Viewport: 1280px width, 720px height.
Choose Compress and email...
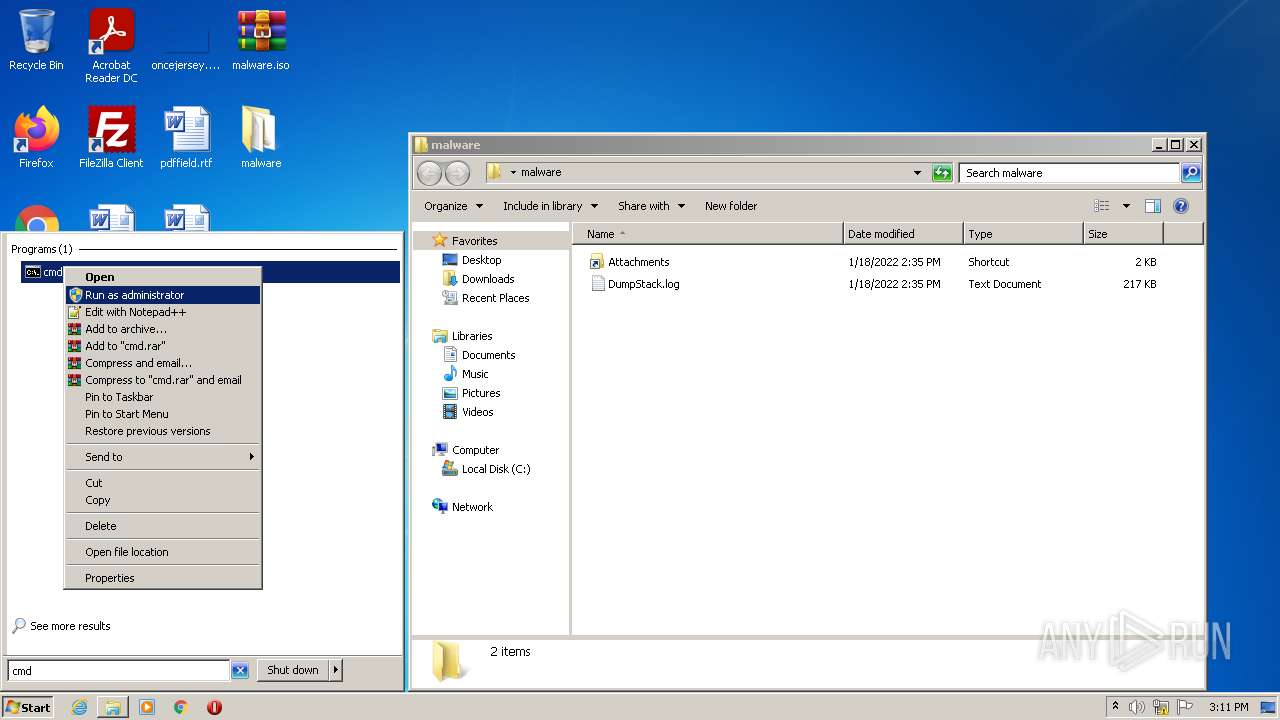(x=162, y=363)
